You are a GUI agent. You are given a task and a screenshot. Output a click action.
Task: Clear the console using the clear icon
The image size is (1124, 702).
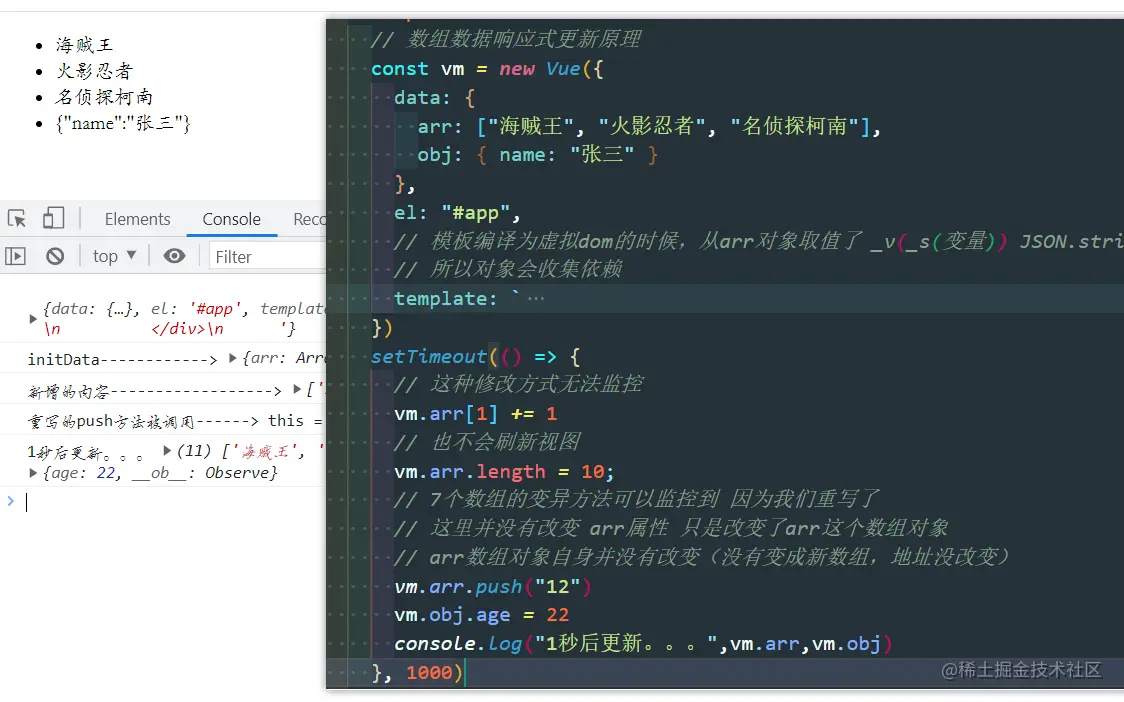point(55,256)
